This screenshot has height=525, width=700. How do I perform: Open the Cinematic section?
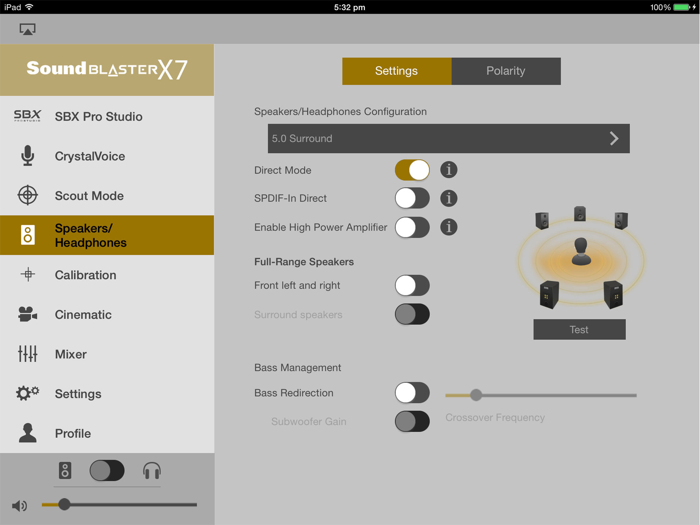[x=107, y=314]
